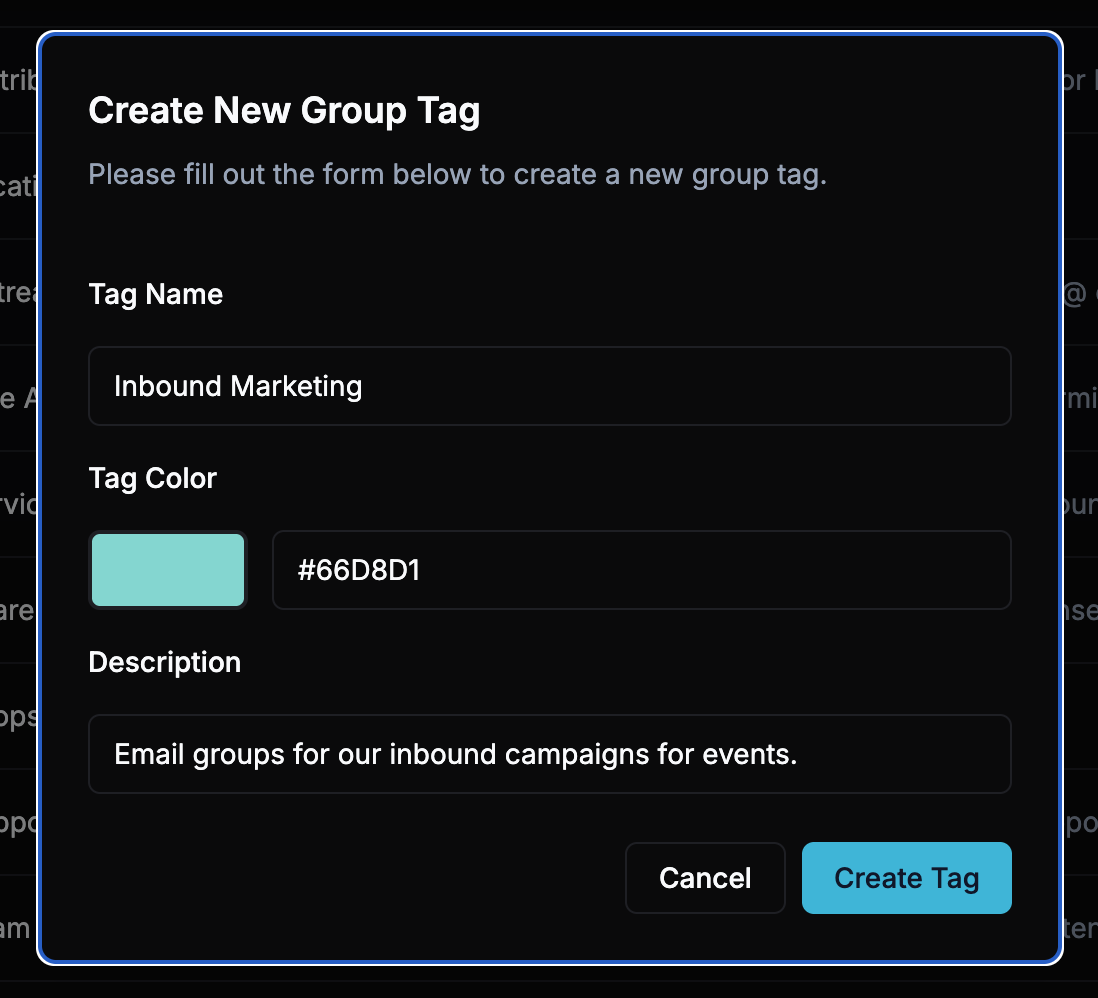Screen dimensions: 1098x998
Task: Click the Inbound Marketing text input
Action: point(550,386)
